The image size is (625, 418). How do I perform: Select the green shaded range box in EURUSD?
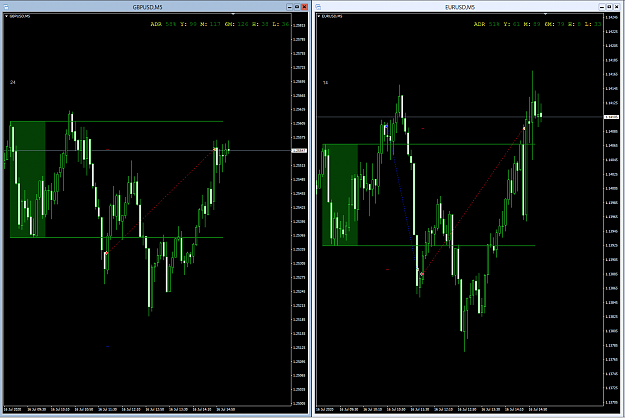(x=340, y=195)
